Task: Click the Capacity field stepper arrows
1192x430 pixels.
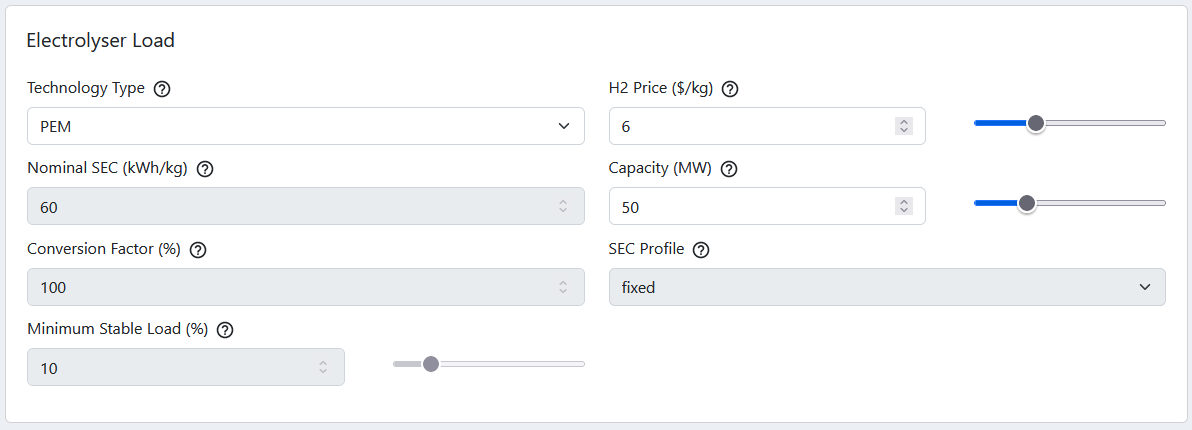Action: pyautogui.click(x=903, y=206)
